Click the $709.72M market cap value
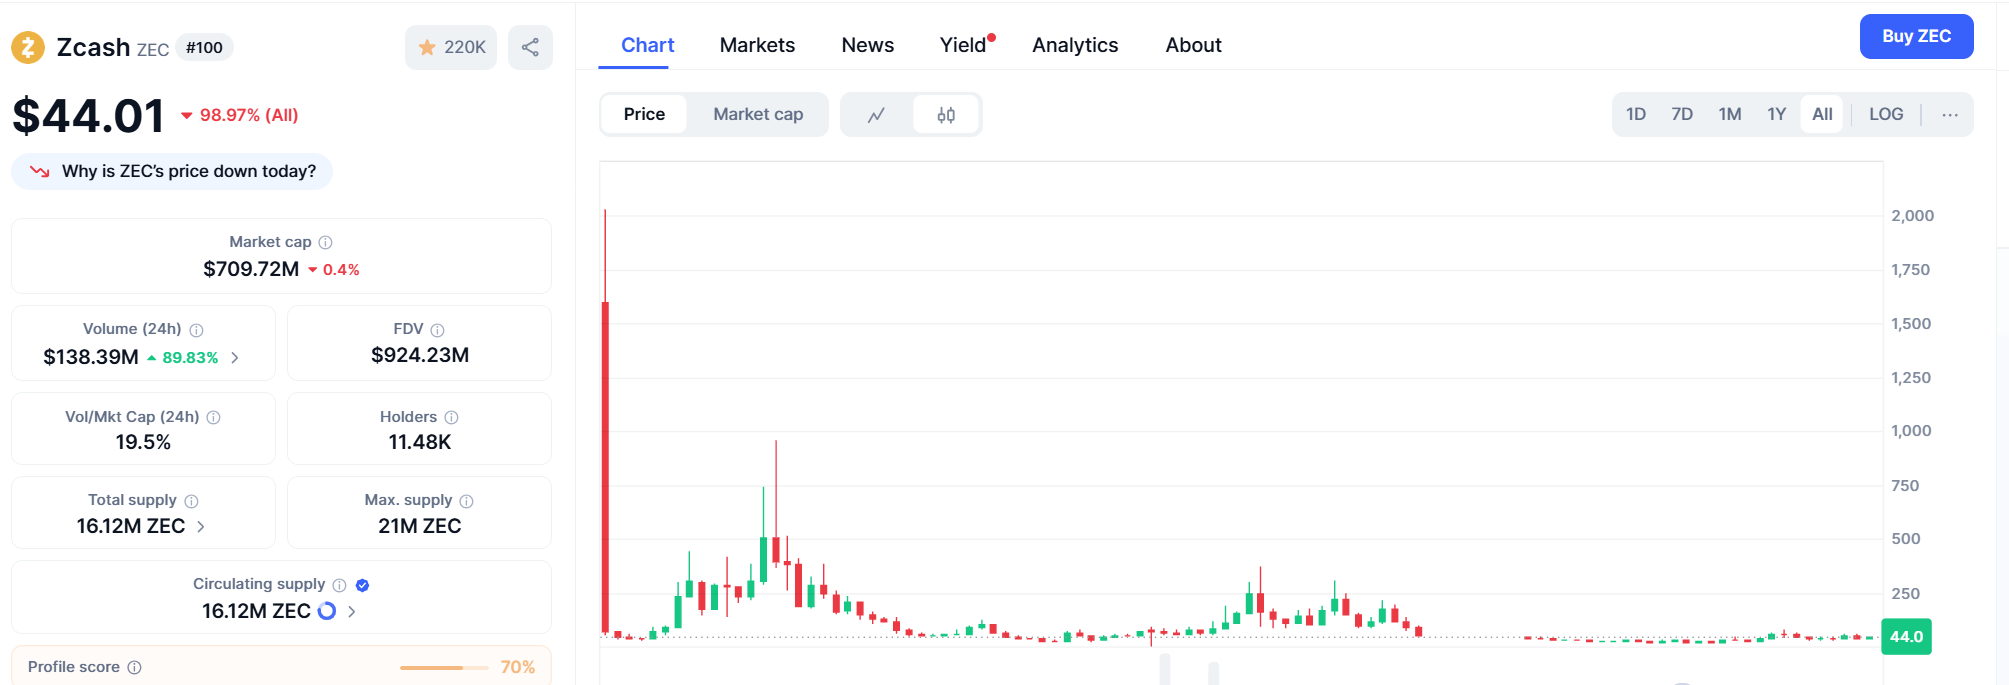This screenshot has height=685, width=2009. (x=251, y=269)
